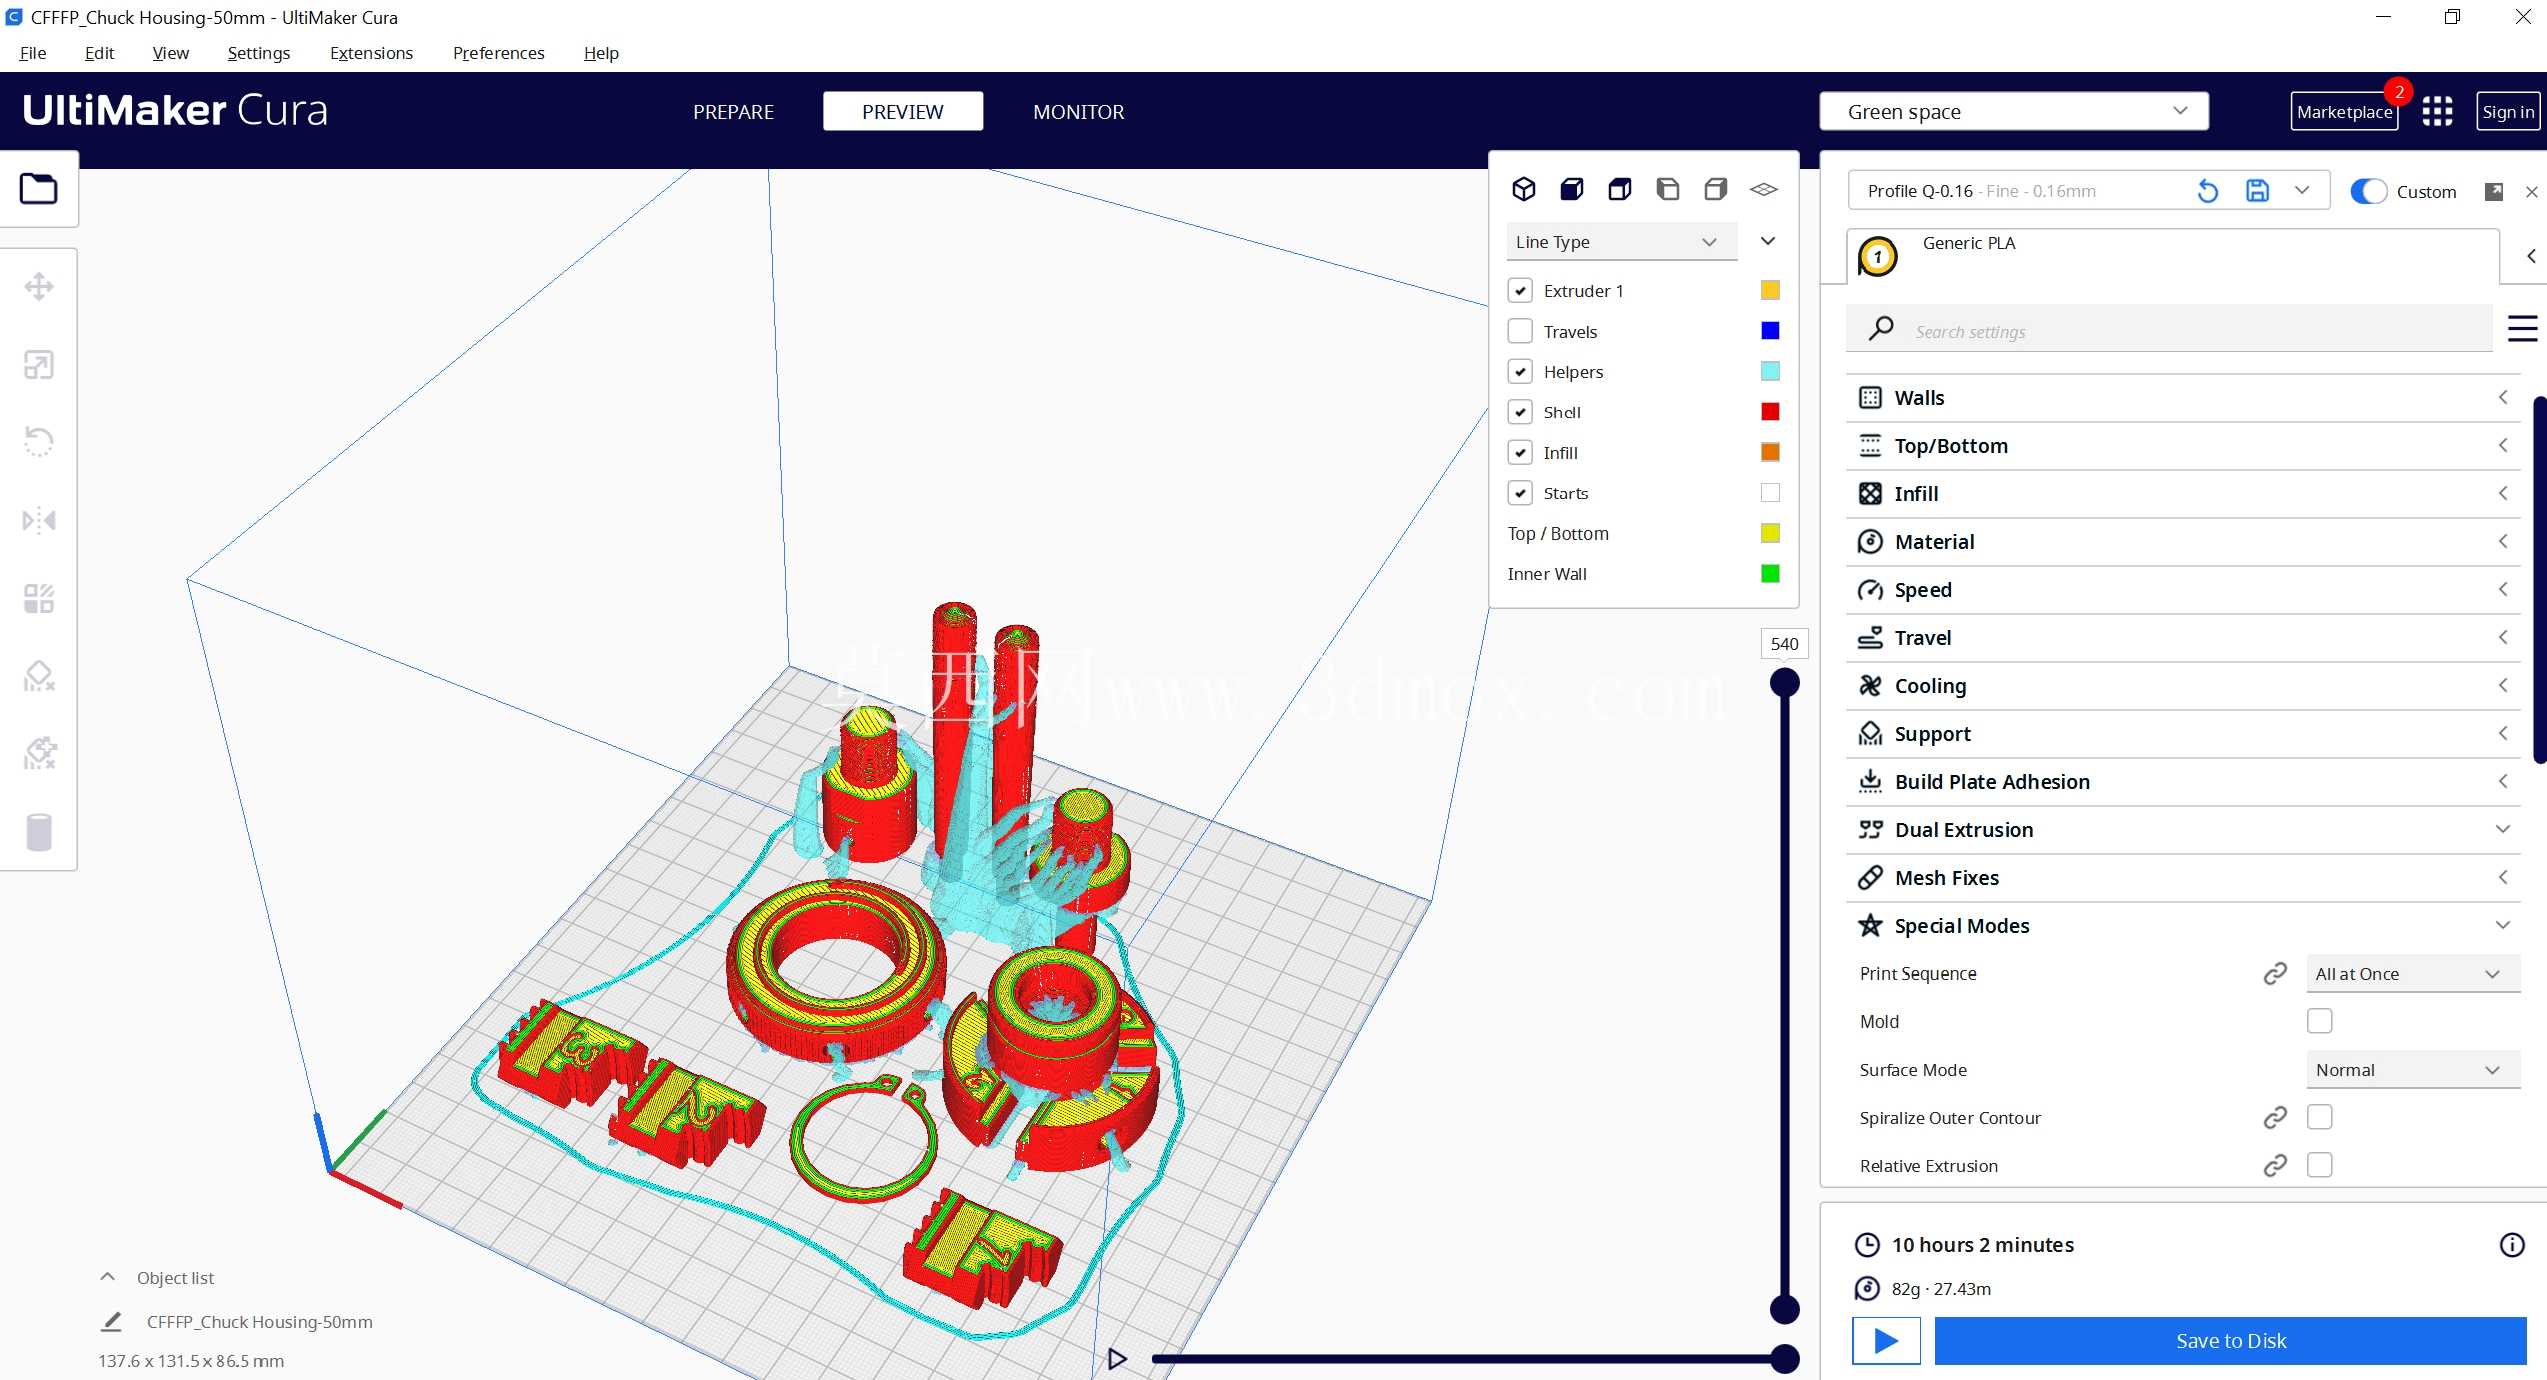Start layer simulation playback
The width and height of the screenshot is (2547, 1380).
click(1117, 1358)
